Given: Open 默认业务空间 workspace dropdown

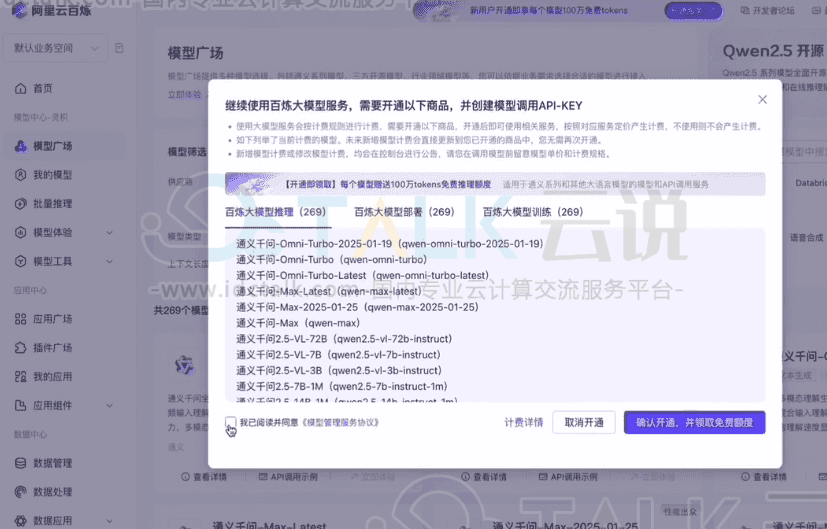Looking at the screenshot, I should [x=56, y=48].
